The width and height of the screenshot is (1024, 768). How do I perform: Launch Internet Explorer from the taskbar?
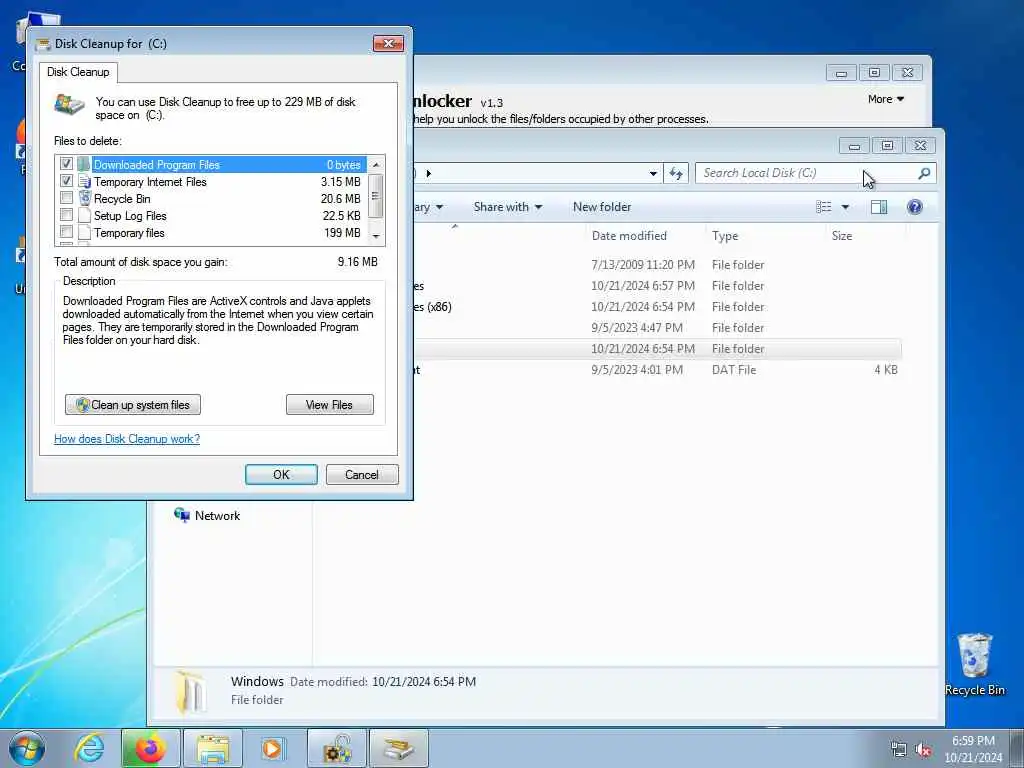click(x=89, y=748)
